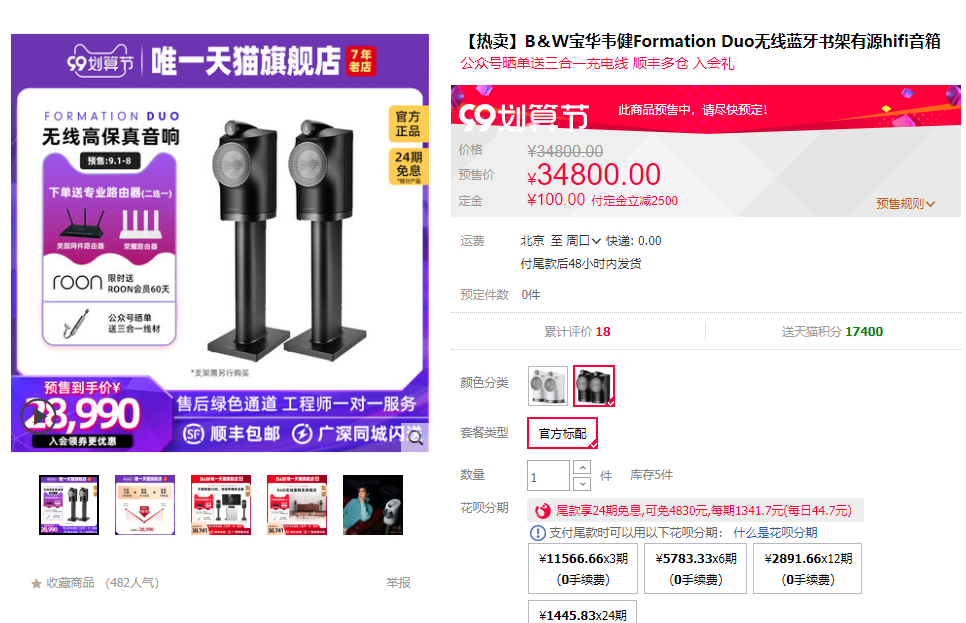Click the magnifier zoom icon on product image

coord(416,438)
